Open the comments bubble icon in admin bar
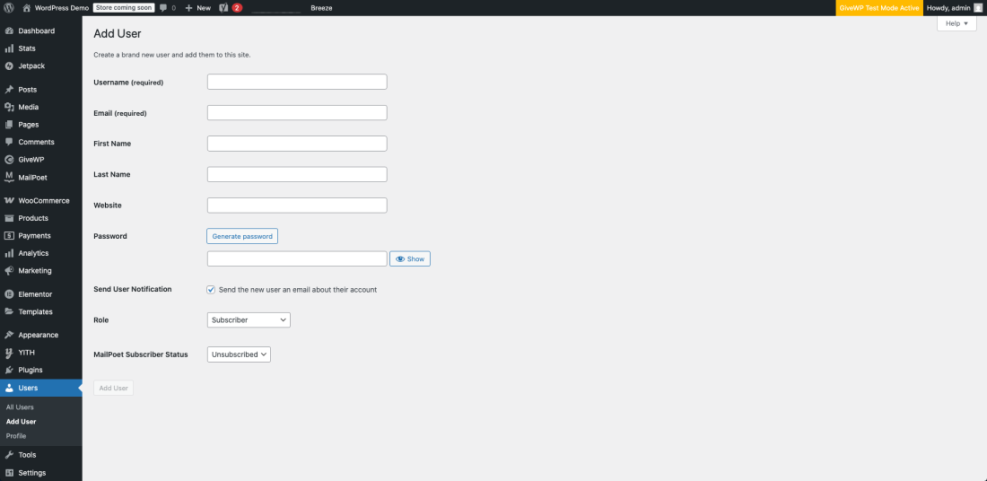 pos(164,8)
